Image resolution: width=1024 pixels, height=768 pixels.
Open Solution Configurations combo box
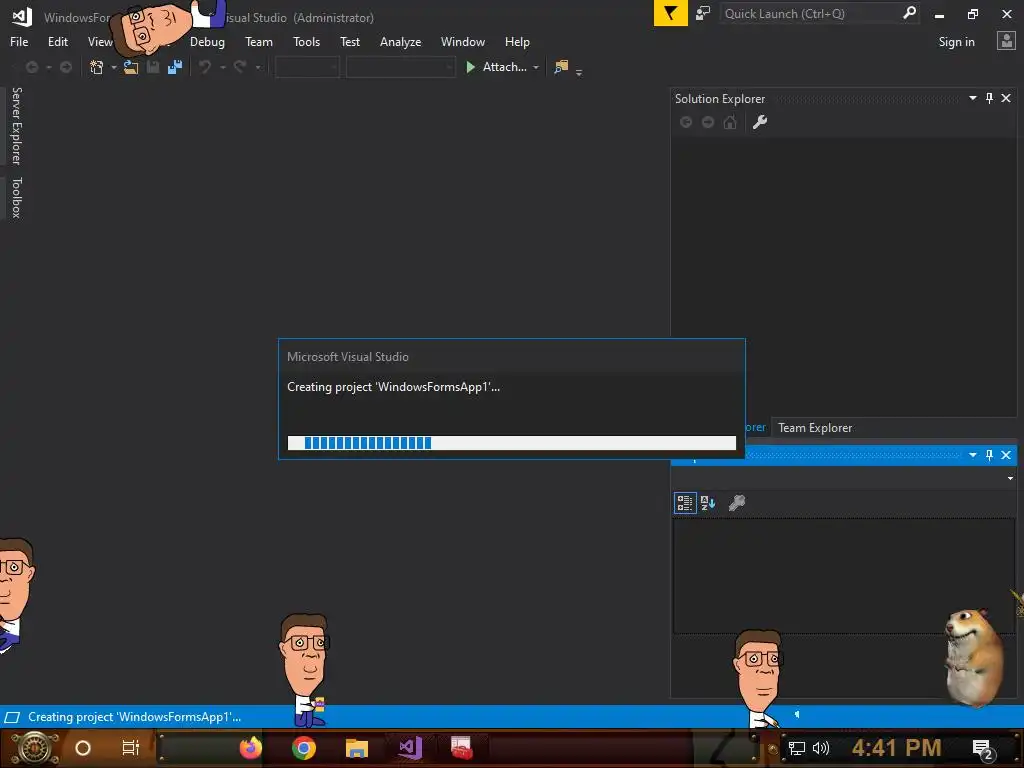[x=307, y=67]
